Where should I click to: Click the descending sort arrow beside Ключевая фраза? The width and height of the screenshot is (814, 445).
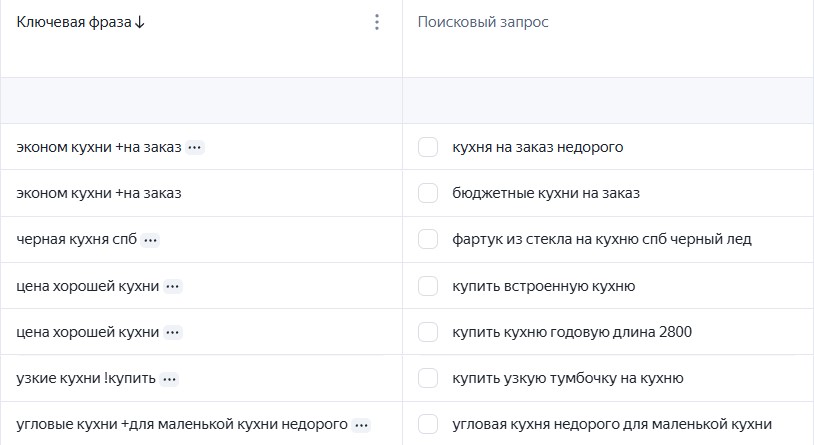pos(139,22)
